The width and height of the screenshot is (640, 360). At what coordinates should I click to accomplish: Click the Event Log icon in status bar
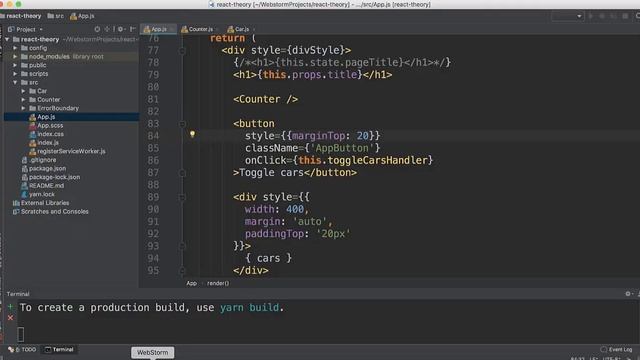click(x=603, y=349)
